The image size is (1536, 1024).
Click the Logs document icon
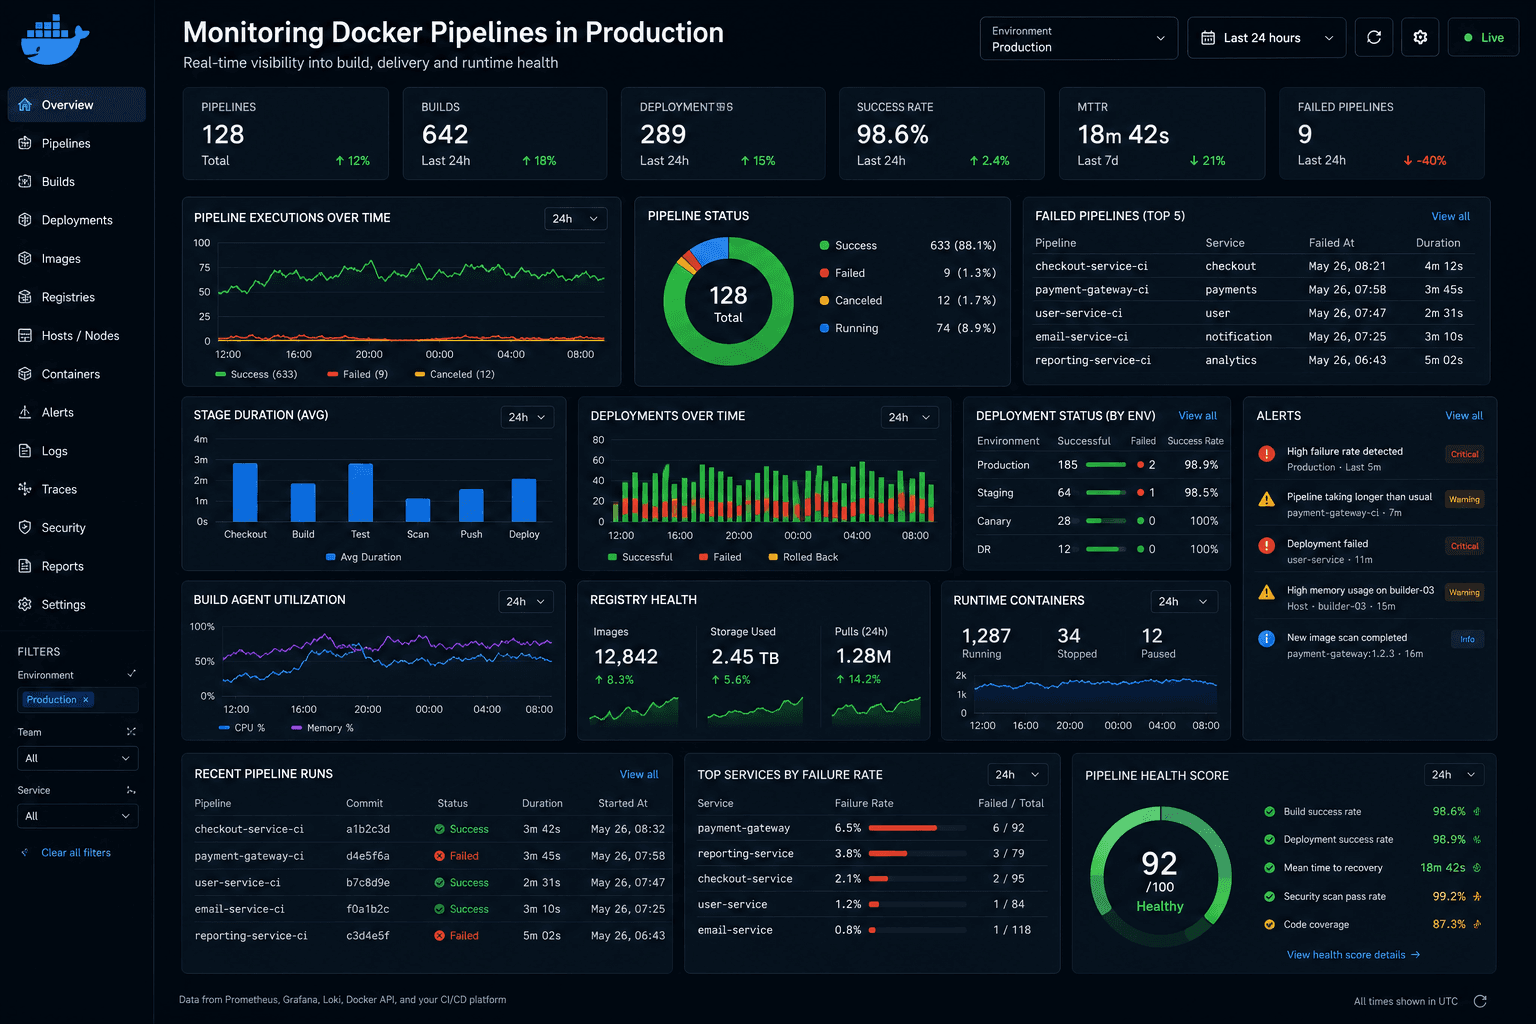pyautogui.click(x=25, y=451)
